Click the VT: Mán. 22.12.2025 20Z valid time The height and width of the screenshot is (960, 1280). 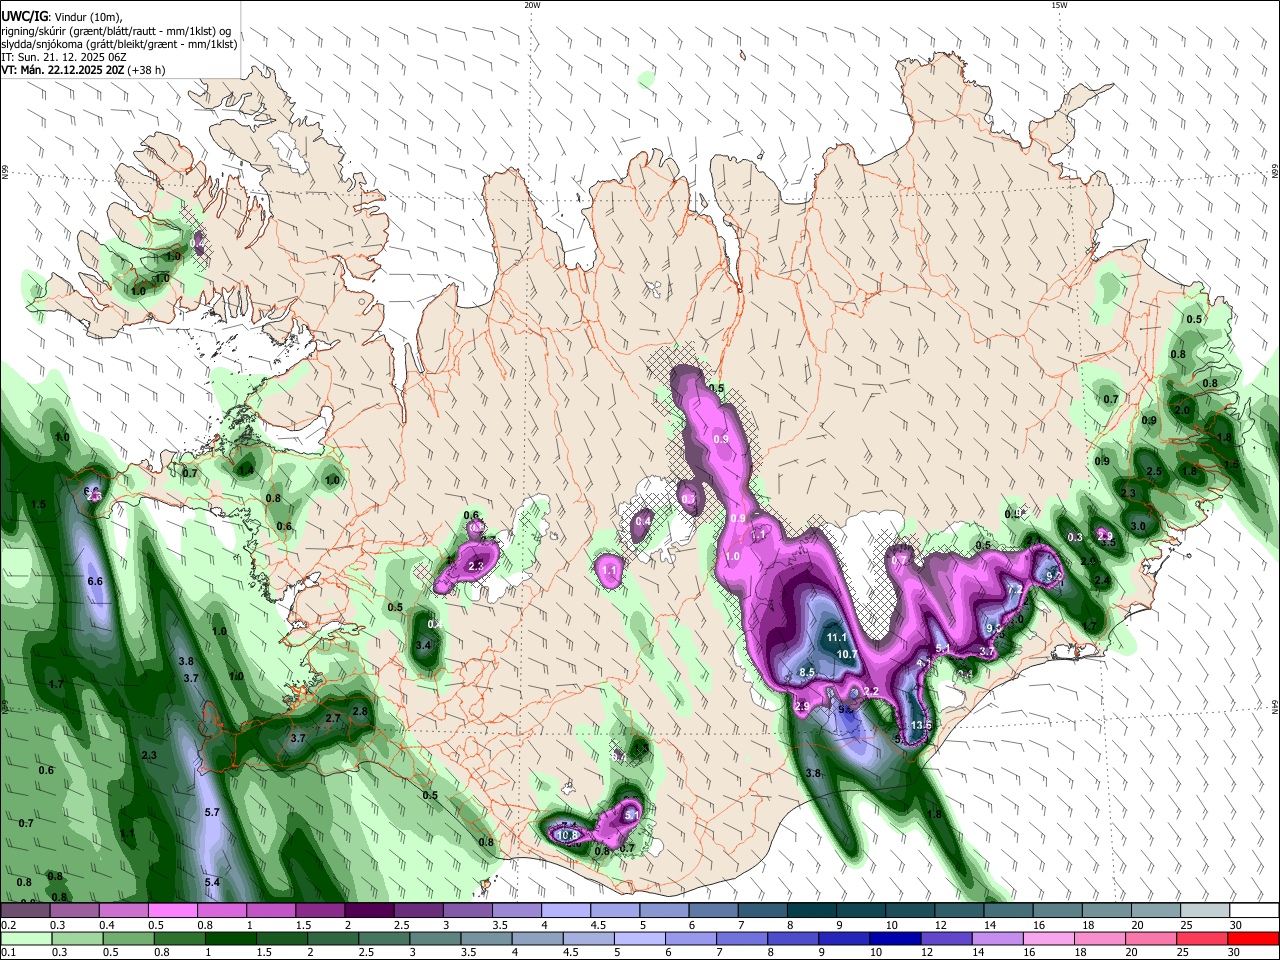point(63,70)
